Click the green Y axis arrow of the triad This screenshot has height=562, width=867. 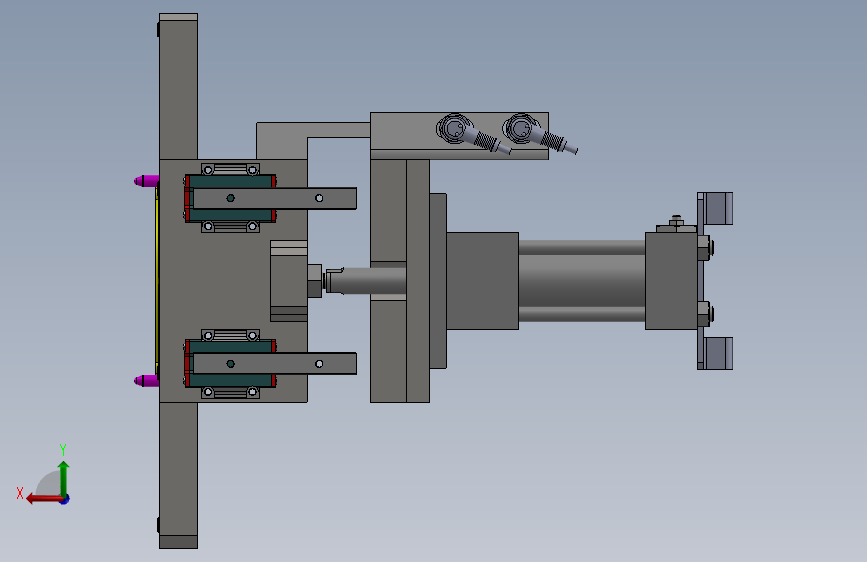(x=64, y=478)
